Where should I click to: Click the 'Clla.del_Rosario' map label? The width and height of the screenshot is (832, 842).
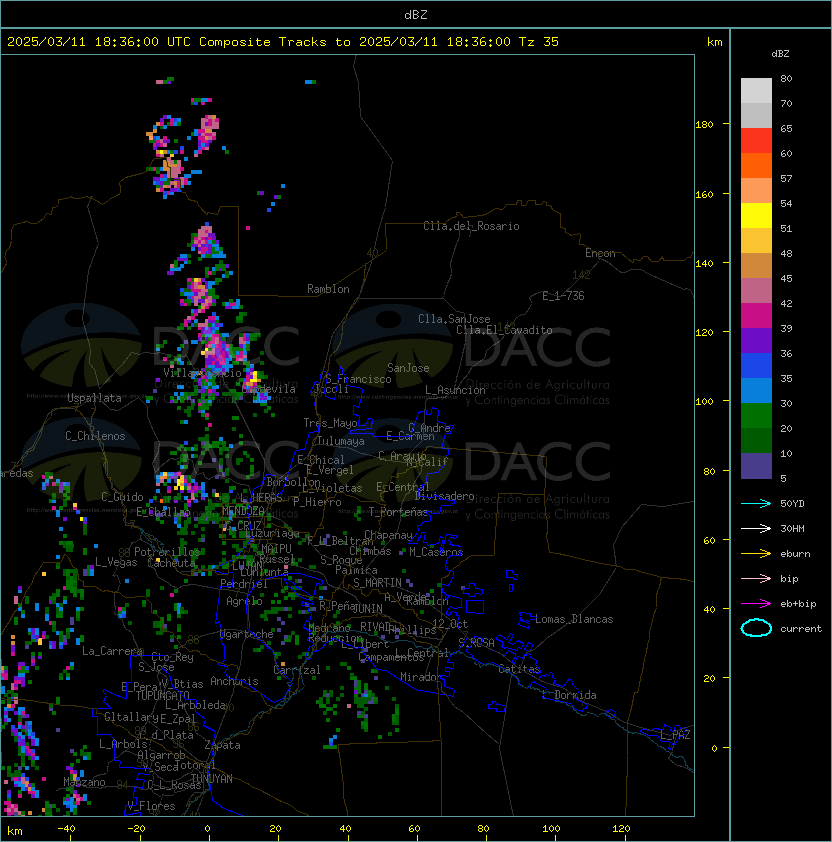tap(471, 226)
